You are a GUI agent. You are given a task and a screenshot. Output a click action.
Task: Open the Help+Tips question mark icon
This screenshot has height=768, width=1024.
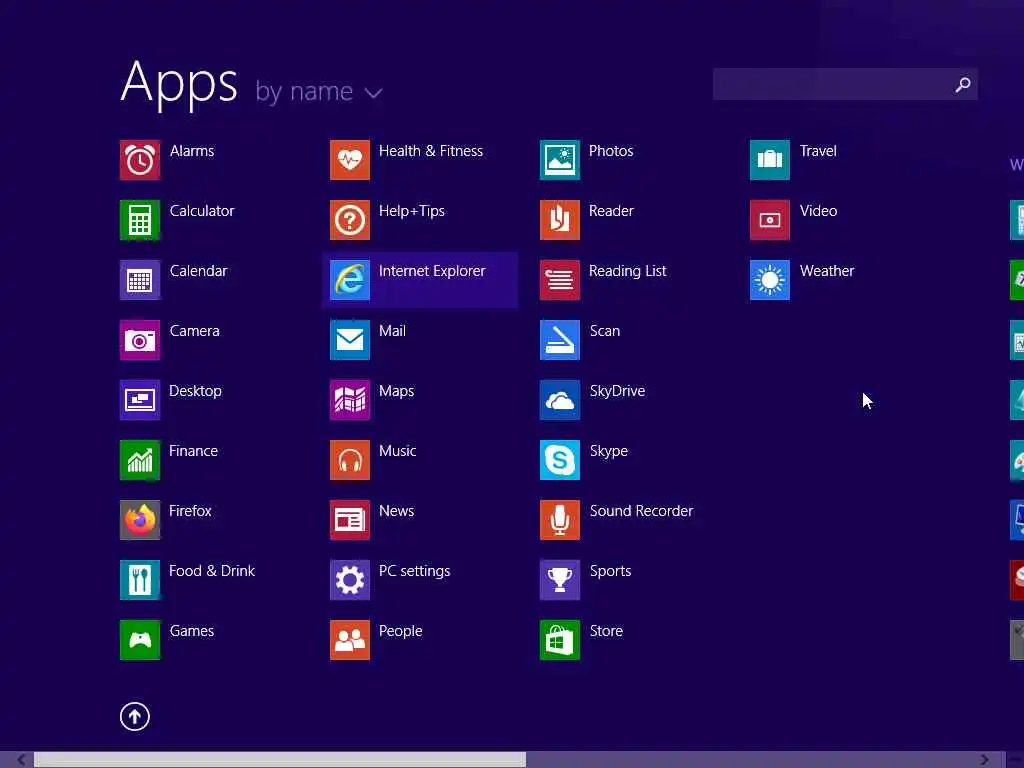(350, 220)
